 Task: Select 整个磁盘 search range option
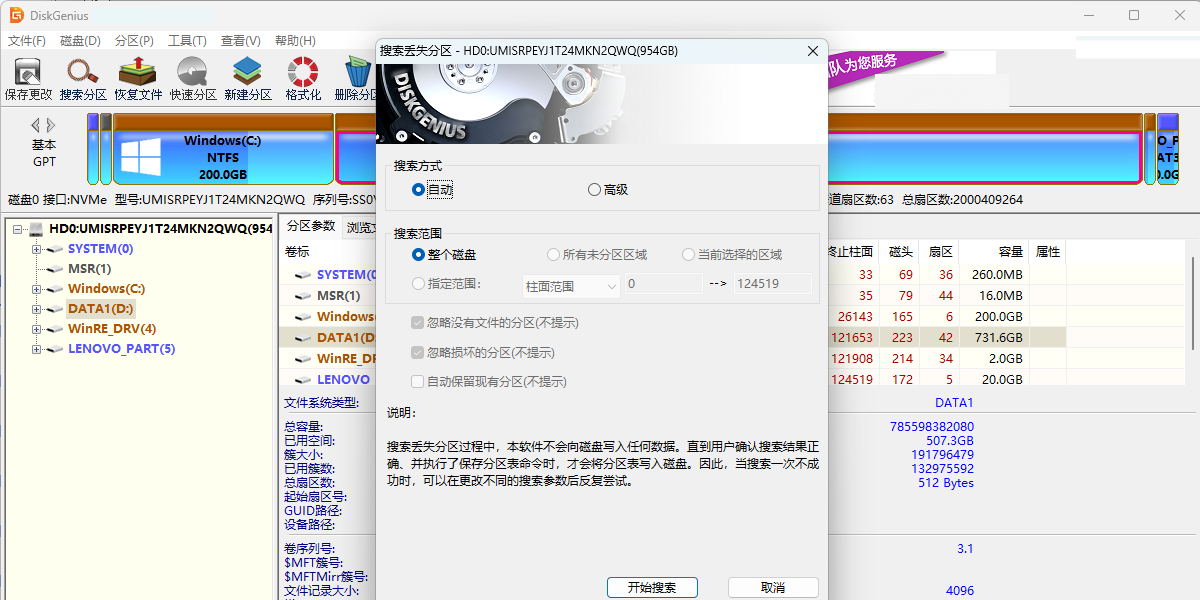point(418,255)
